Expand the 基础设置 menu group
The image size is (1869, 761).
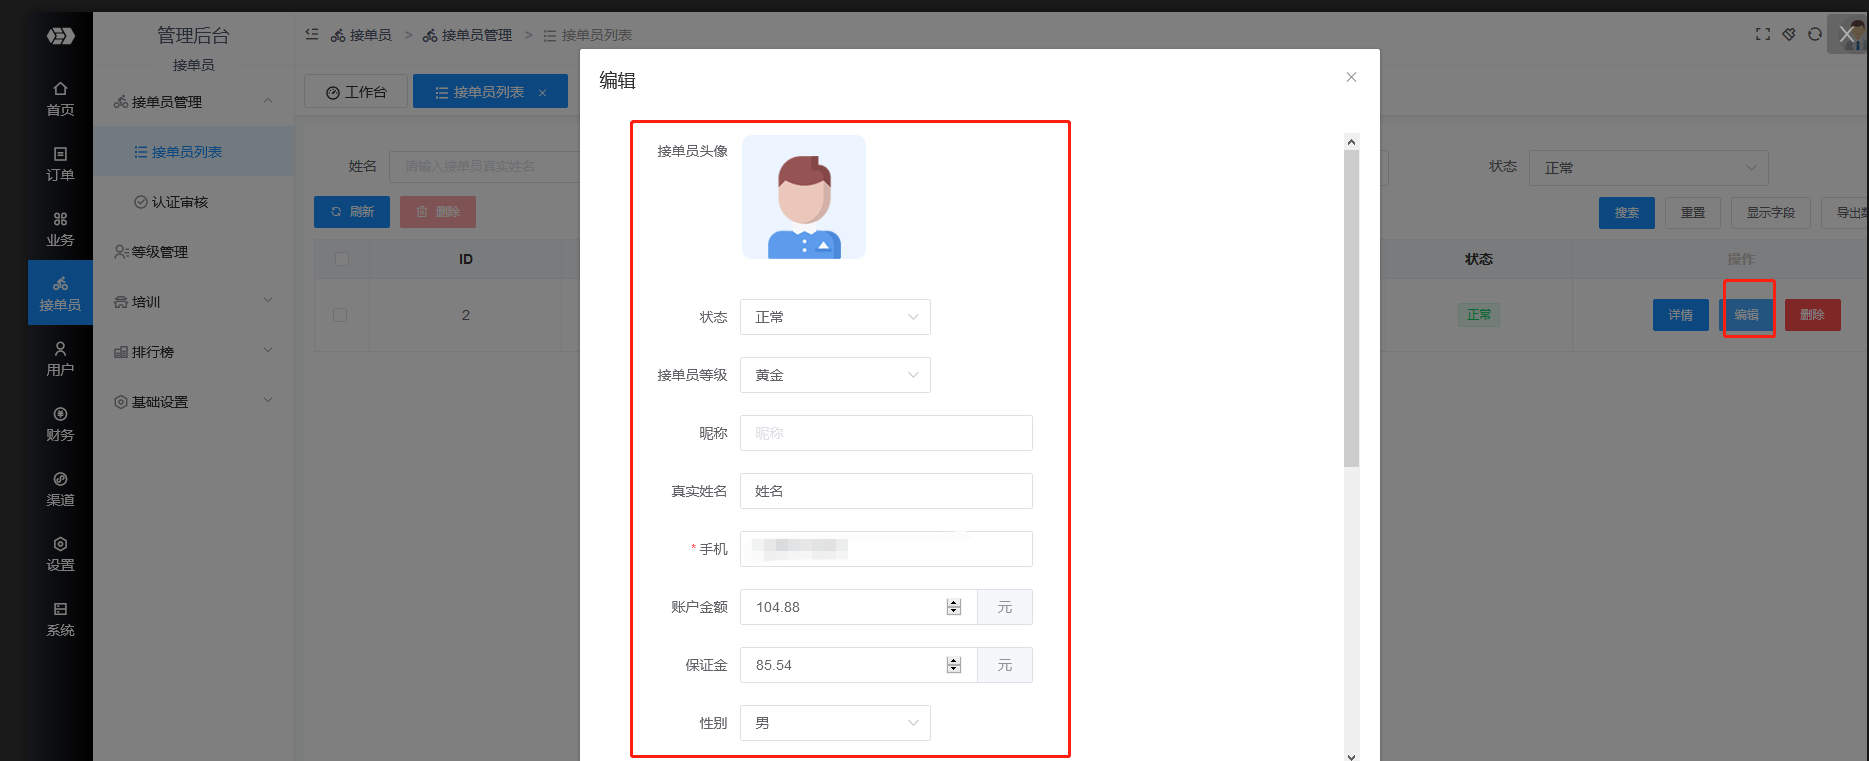(x=193, y=402)
